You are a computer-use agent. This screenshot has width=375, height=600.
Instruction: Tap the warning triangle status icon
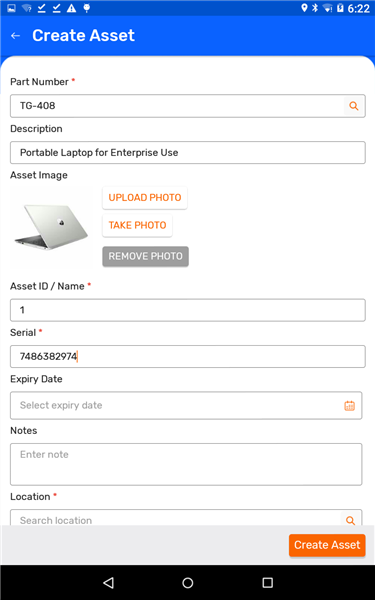[x=72, y=8]
